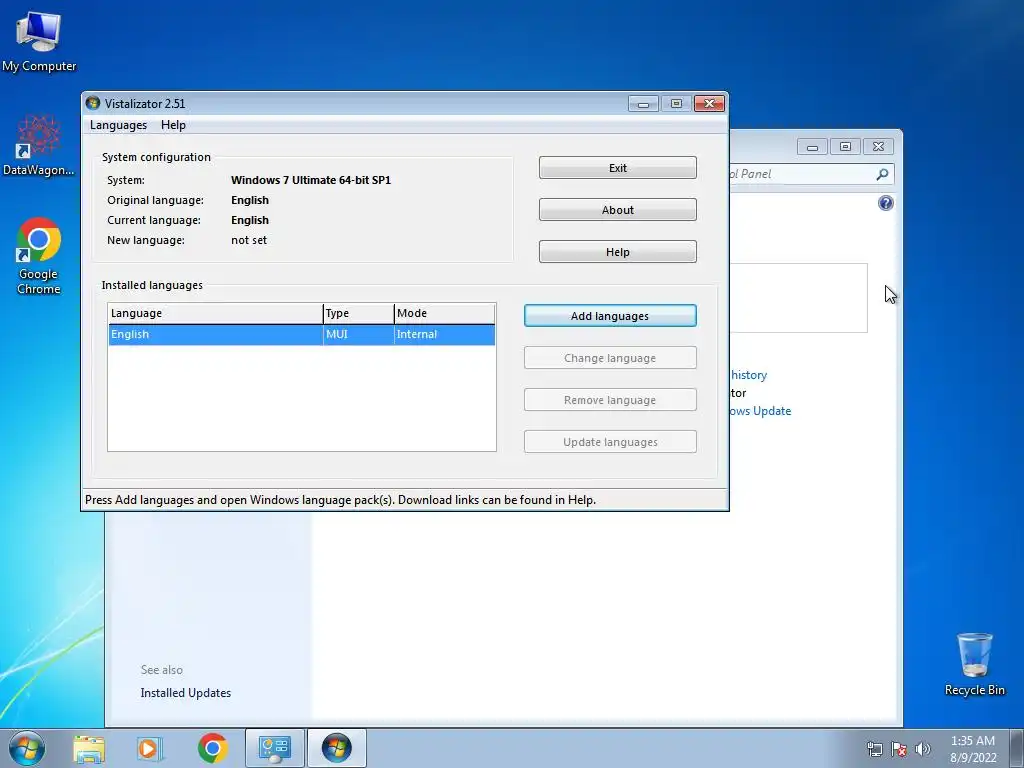Viewport: 1024px width, 768px height.
Task: Maximize the Control Panel window
Action: click(x=845, y=147)
